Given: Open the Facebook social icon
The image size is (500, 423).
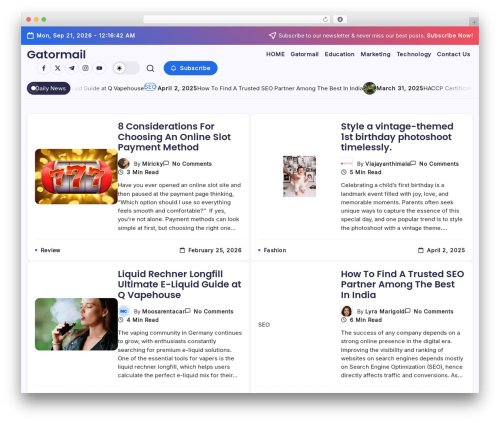Looking at the screenshot, I should 44,68.
